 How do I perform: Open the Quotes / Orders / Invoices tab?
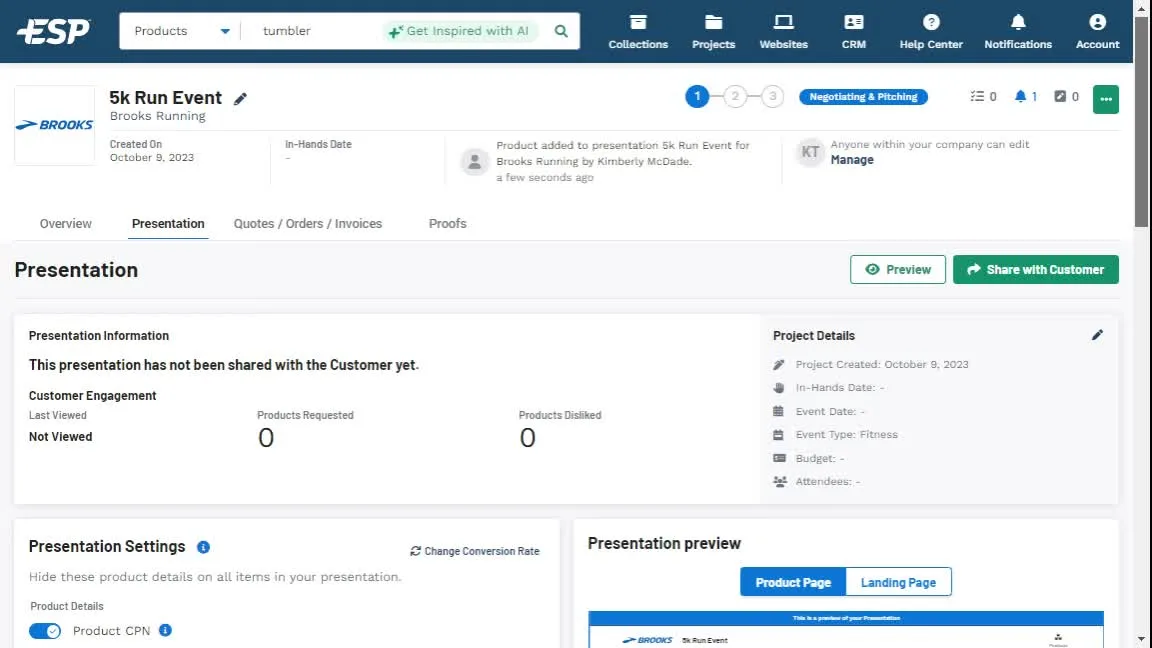pos(308,223)
